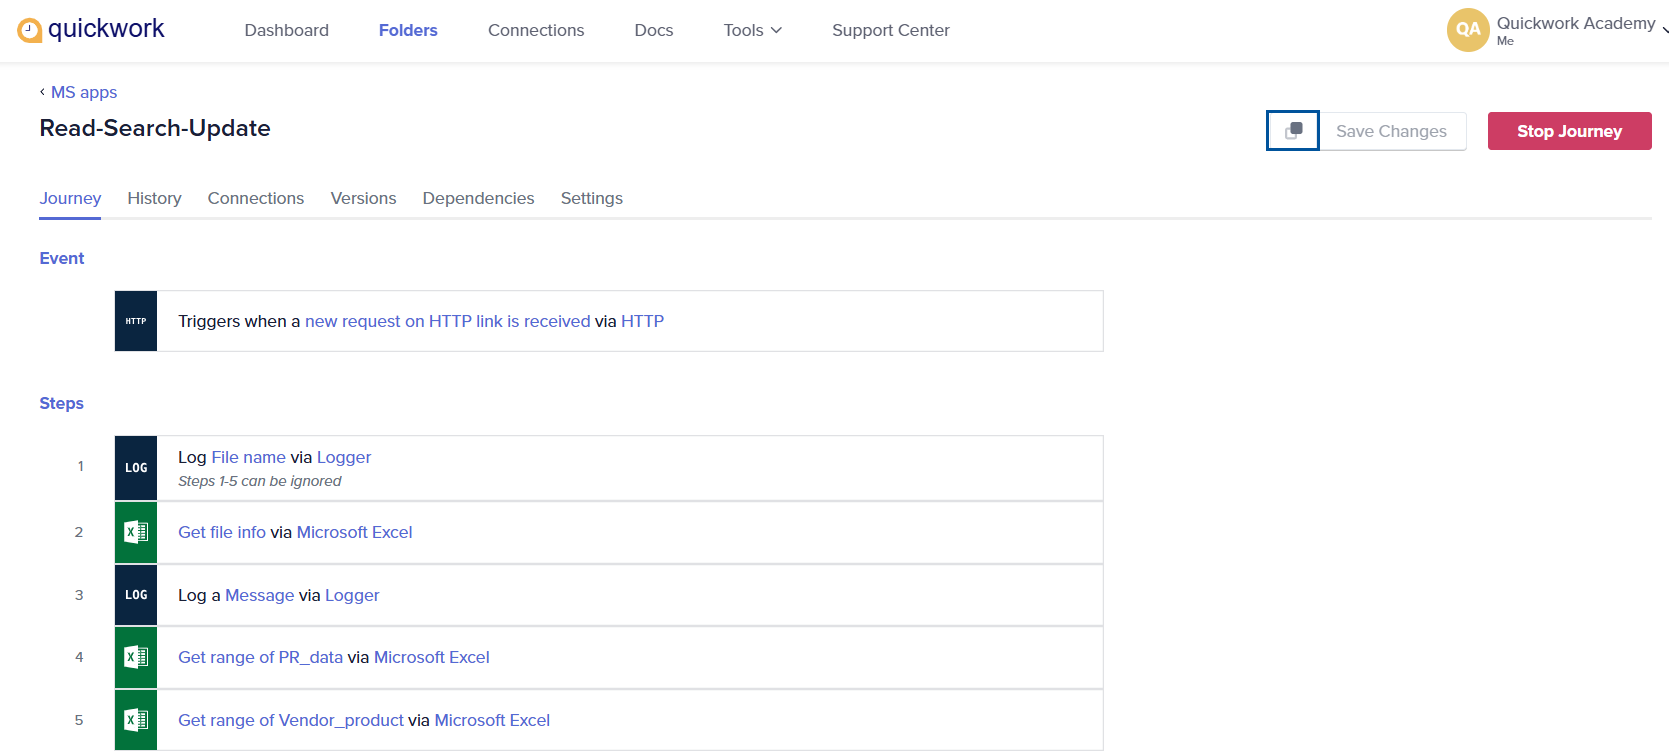Open the Folders menu item
Viewport: 1669px width, 753px height.
click(408, 30)
